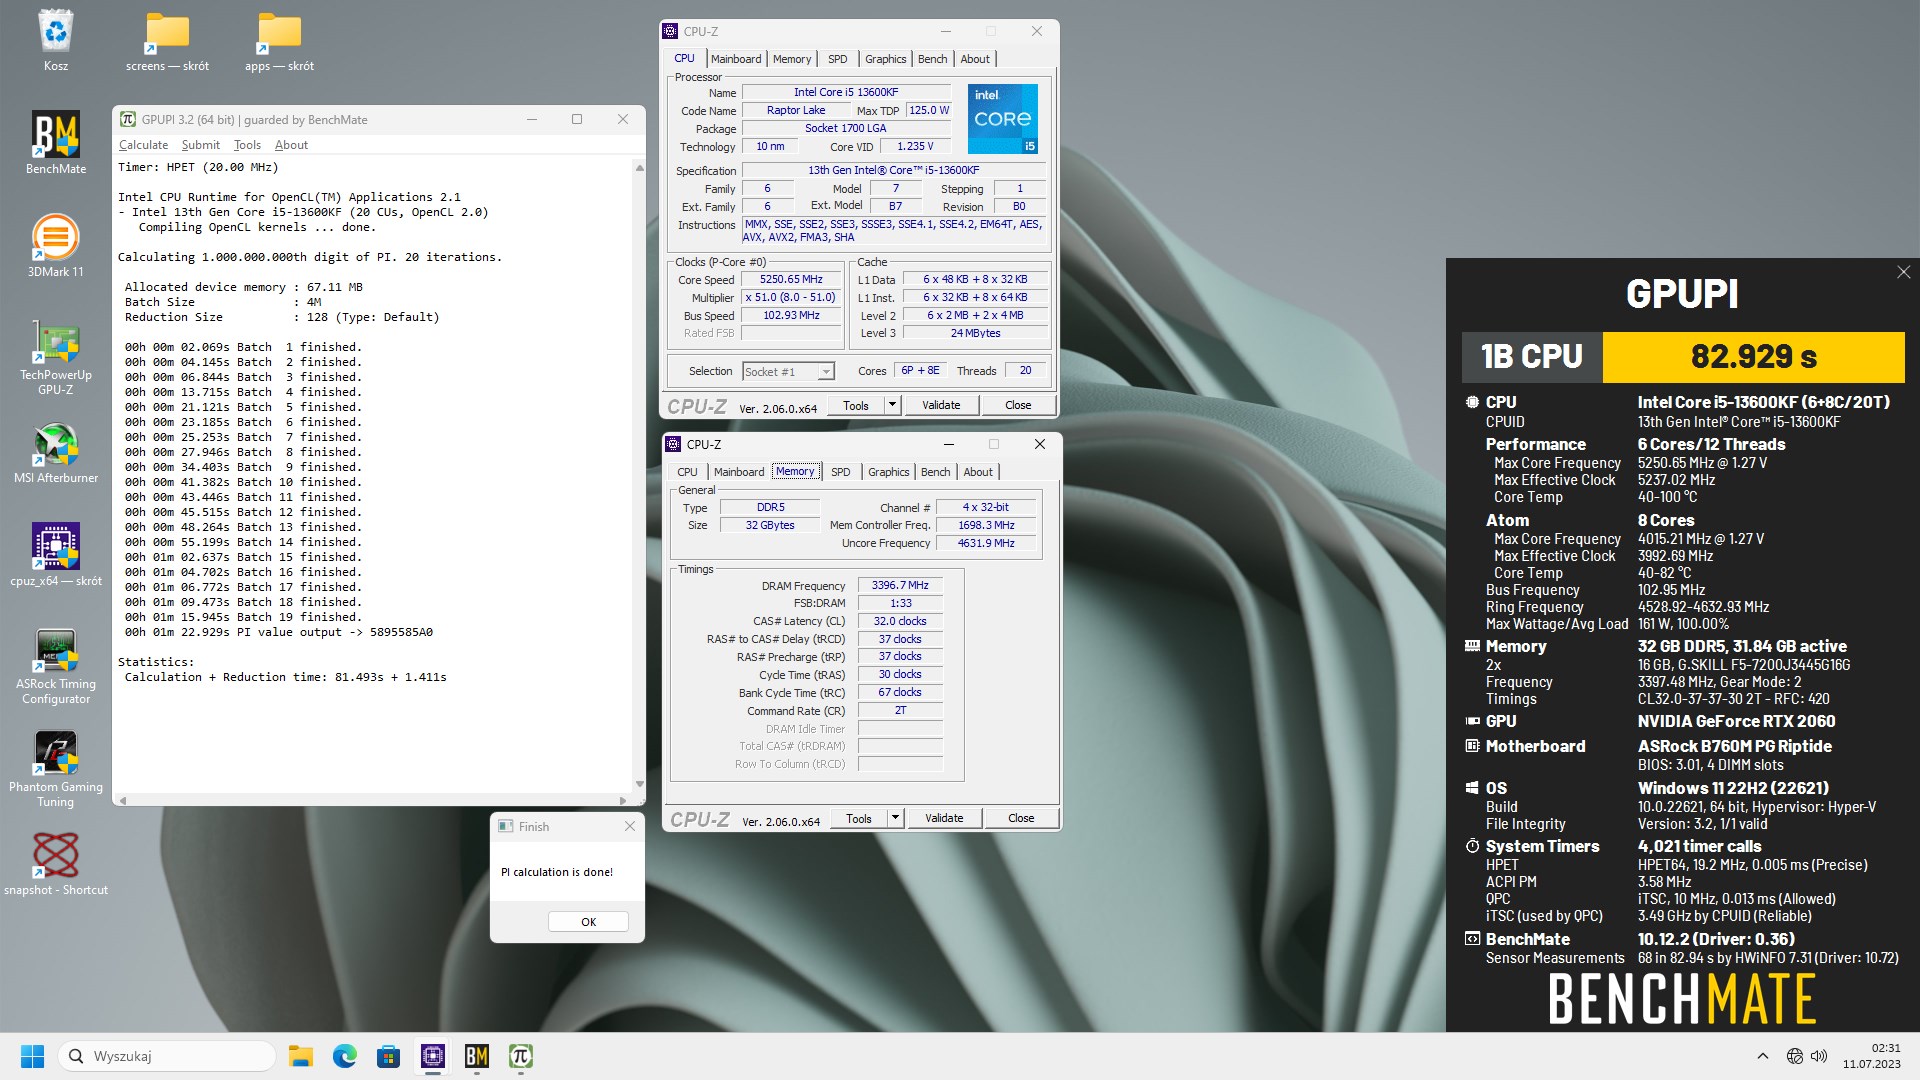Viewport: 1920px width, 1080px height.
Task: Click Validate button in top CPU-Z
Action: [x=941, y=405]
